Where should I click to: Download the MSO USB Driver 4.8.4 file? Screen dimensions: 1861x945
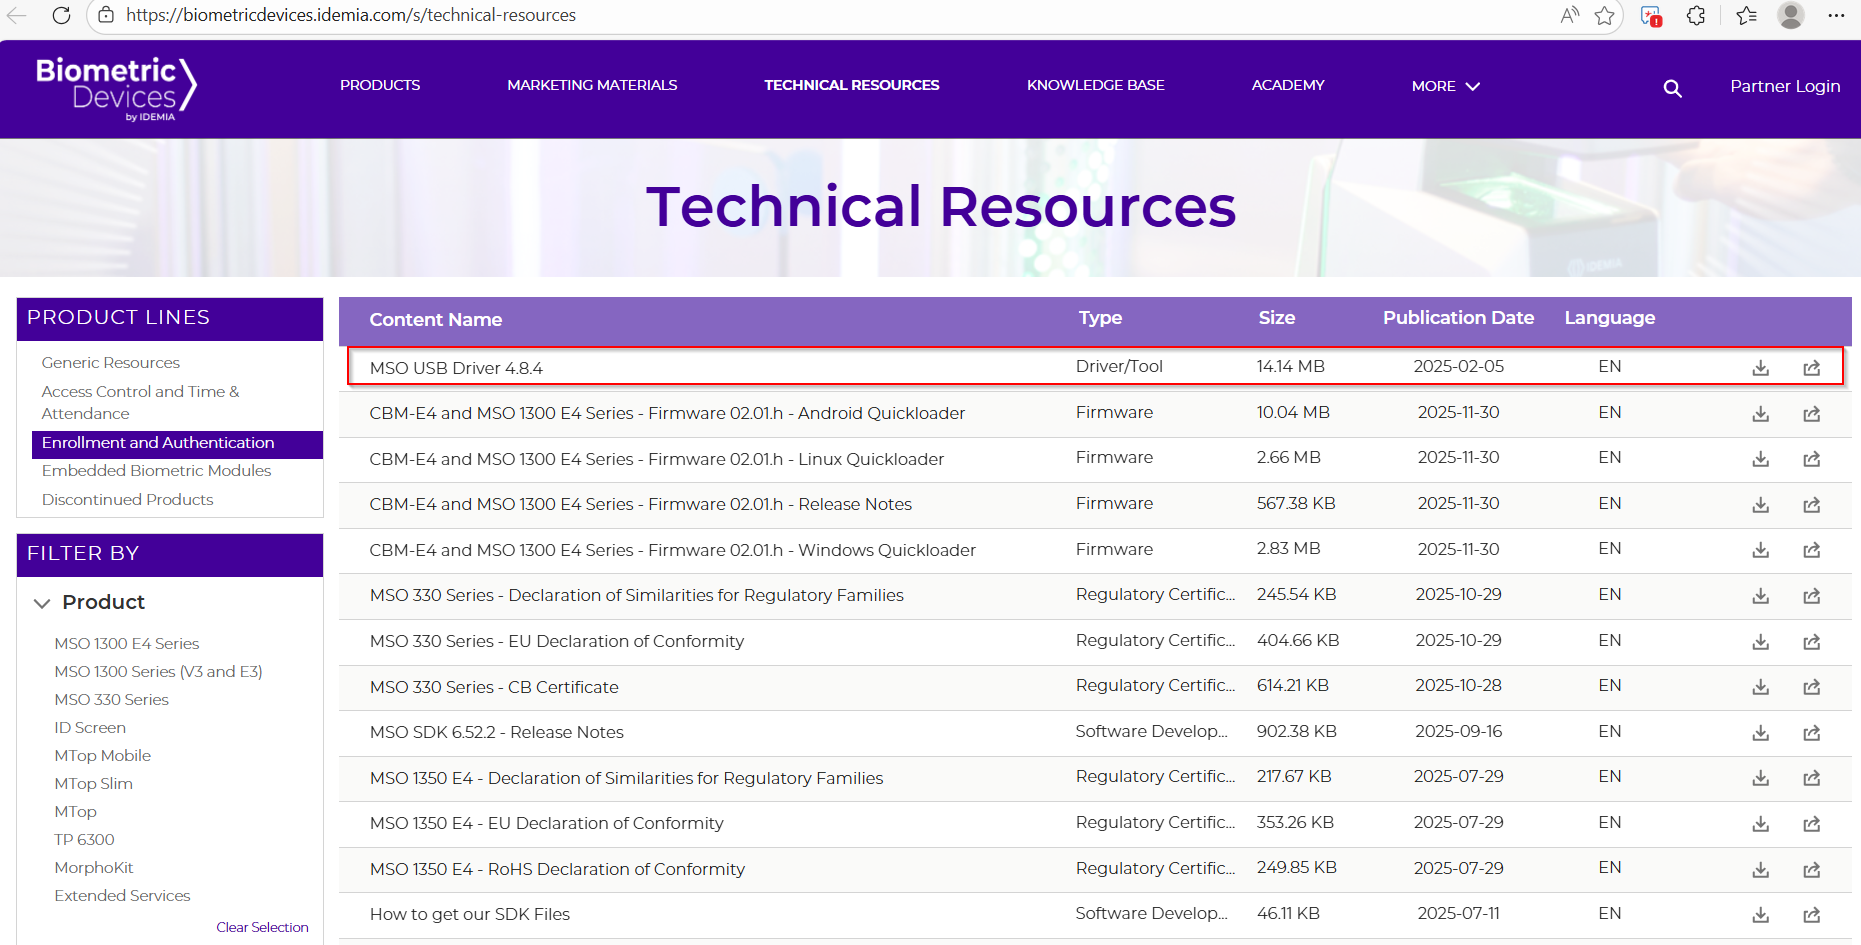coord(1760,368)
